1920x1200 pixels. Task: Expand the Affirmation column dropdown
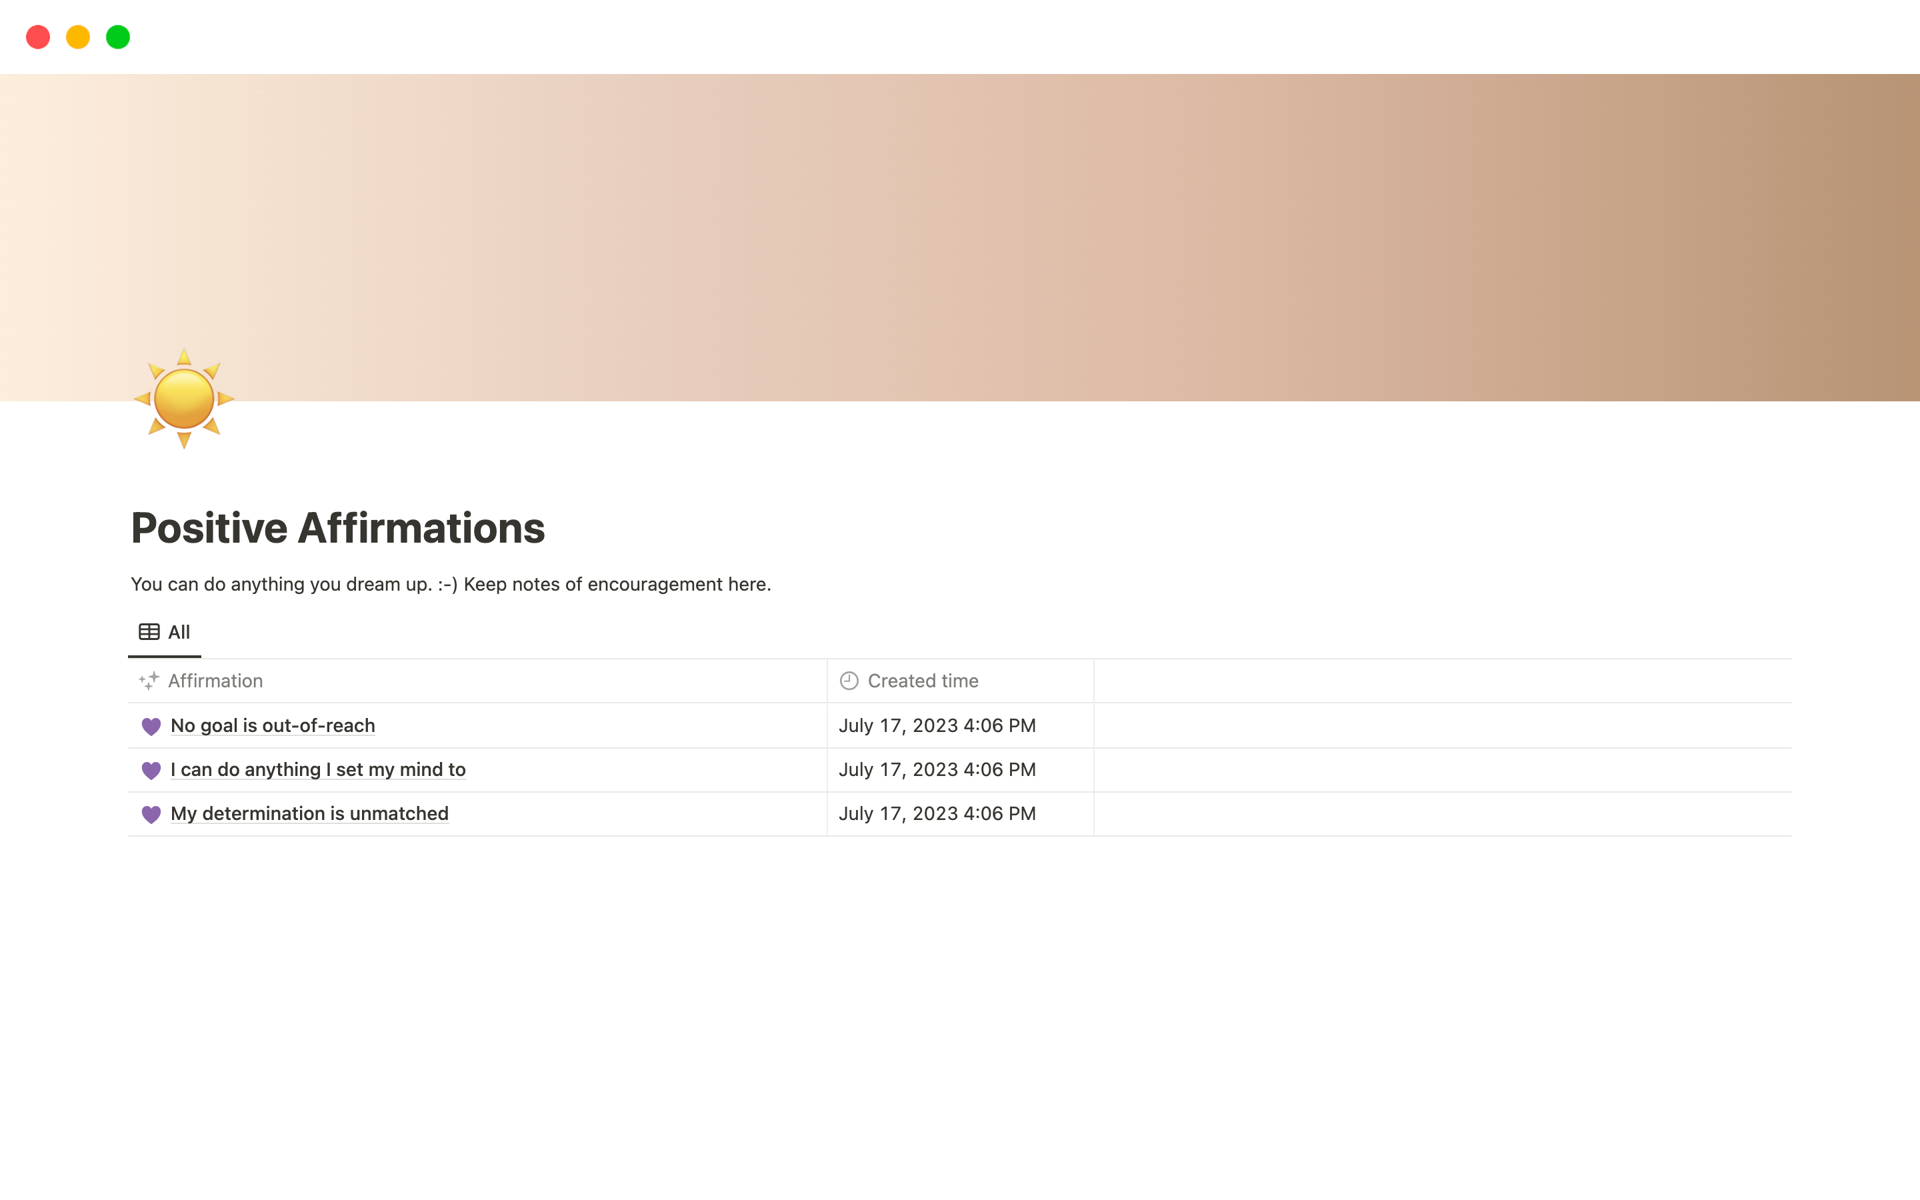click(x=216, y=679)
